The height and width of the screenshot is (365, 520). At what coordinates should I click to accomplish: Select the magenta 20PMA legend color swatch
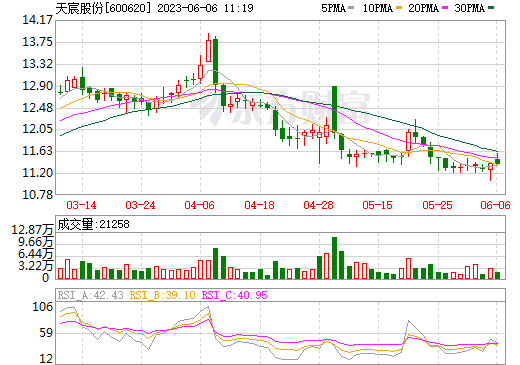point(445,8)
